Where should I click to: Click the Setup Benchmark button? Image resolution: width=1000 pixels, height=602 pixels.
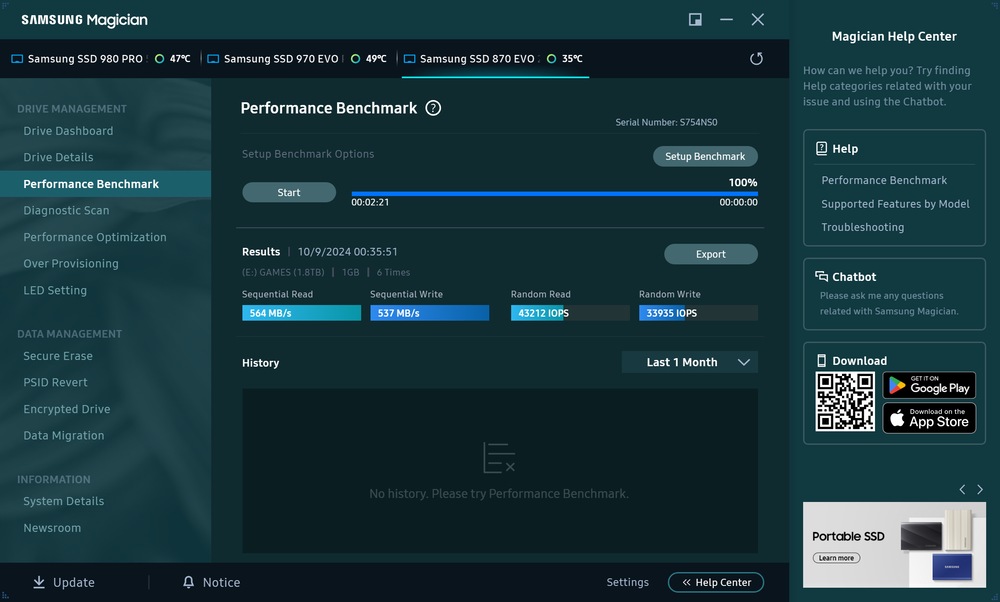[705, 156]
